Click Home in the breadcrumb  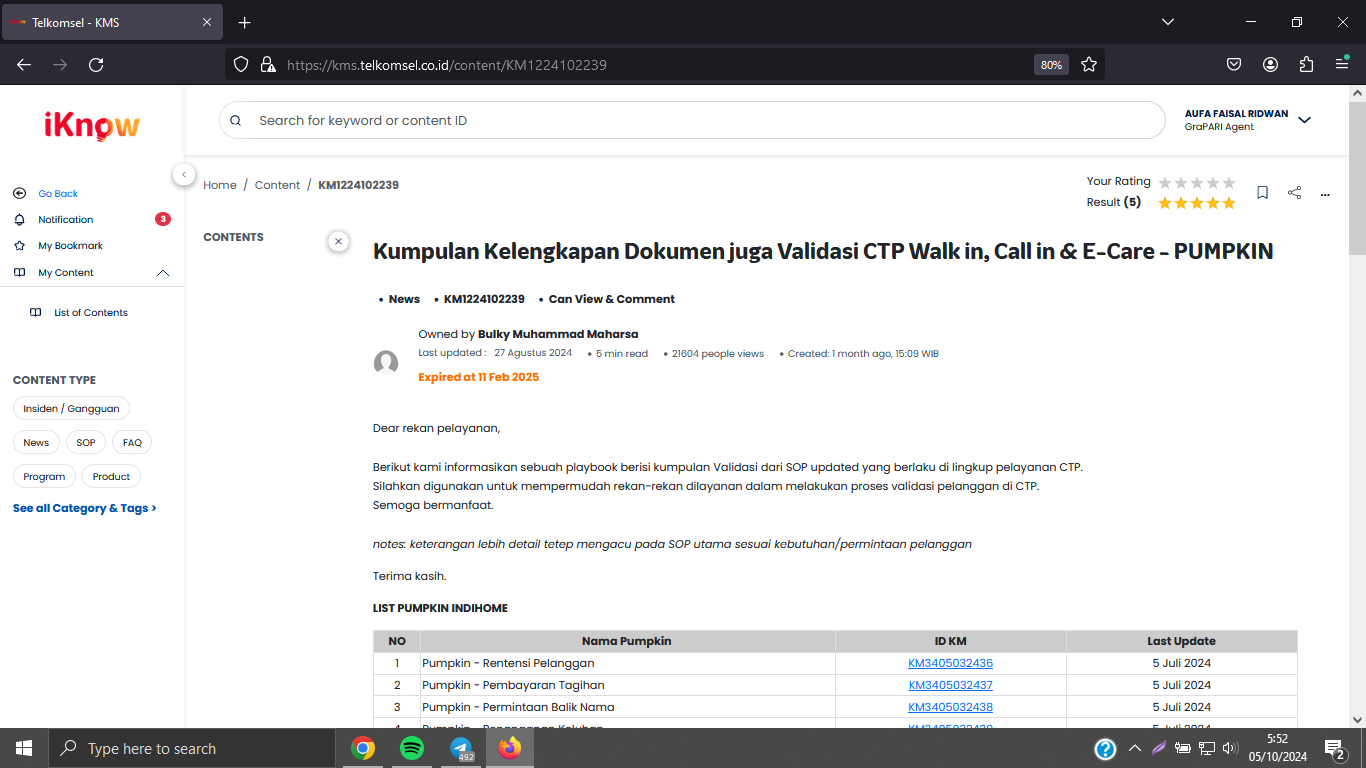tap(220, 185)
